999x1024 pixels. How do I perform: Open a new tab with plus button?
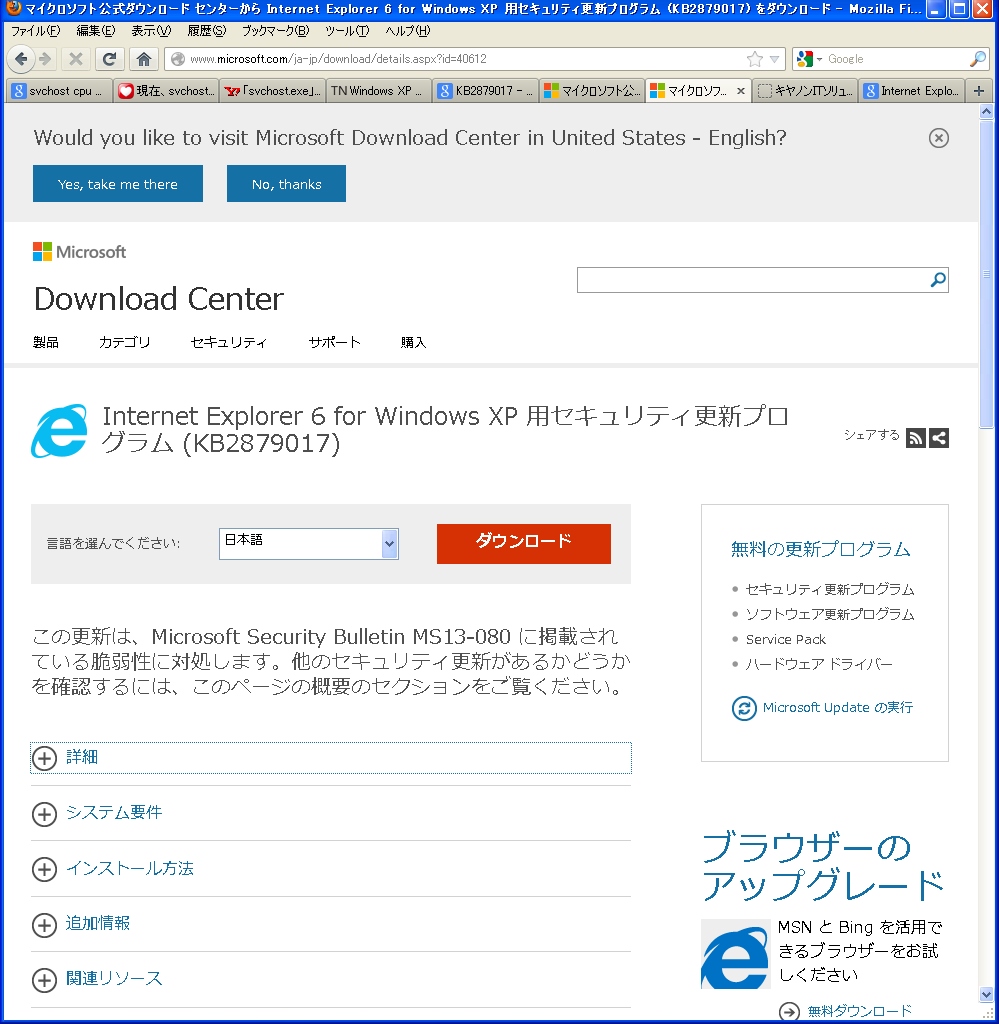pos(979,90)
